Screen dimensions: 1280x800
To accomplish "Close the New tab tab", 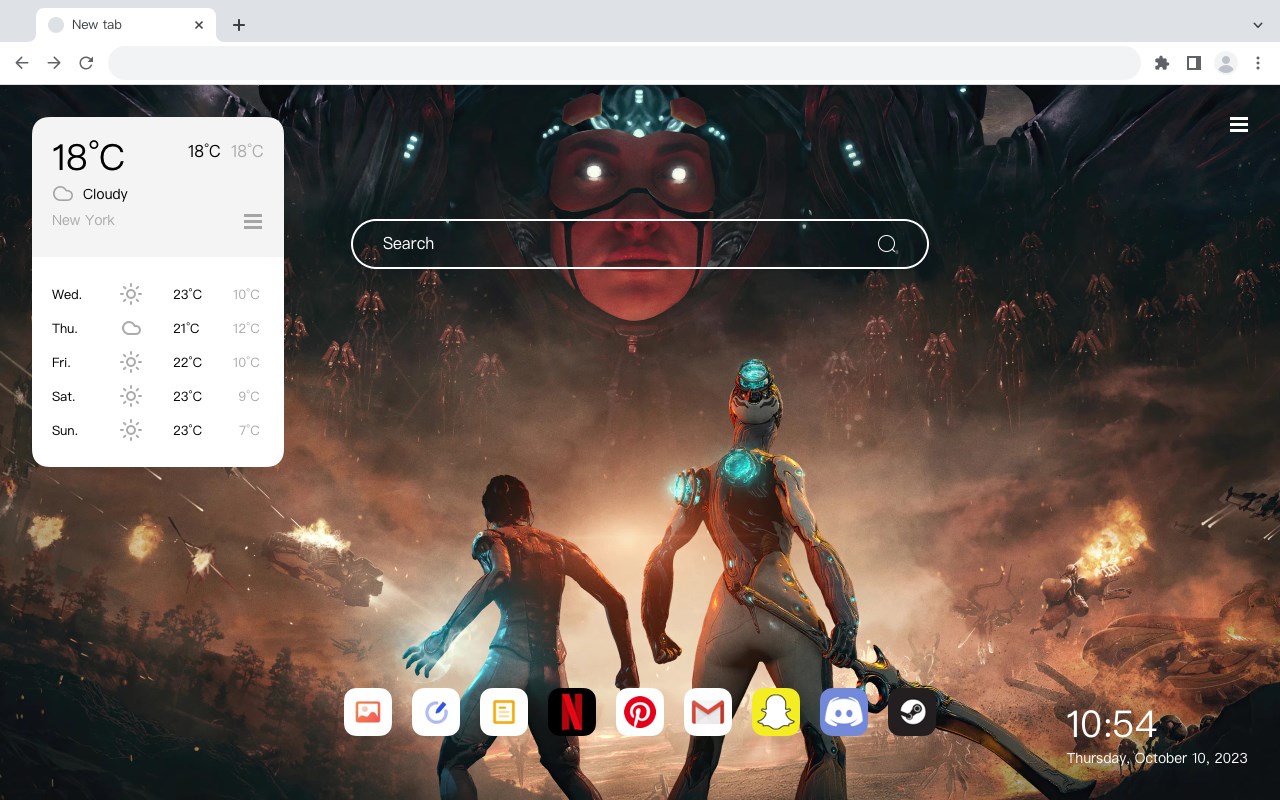I will click(x=200, y=25).
